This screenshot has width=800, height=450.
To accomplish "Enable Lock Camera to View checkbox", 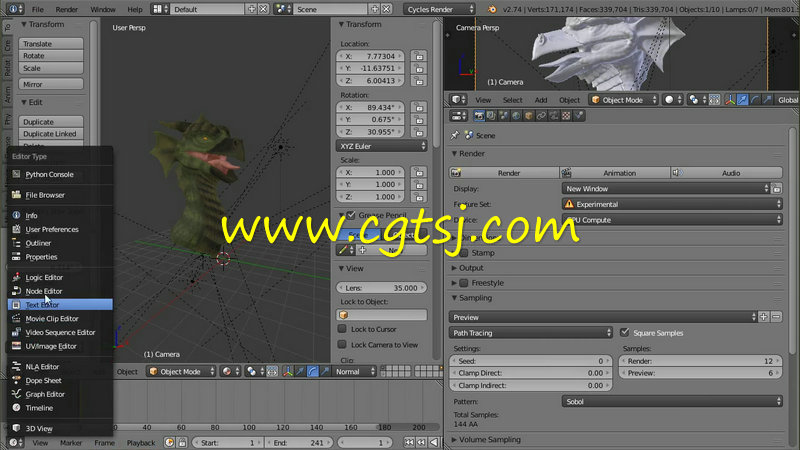I will pos(342,344).
